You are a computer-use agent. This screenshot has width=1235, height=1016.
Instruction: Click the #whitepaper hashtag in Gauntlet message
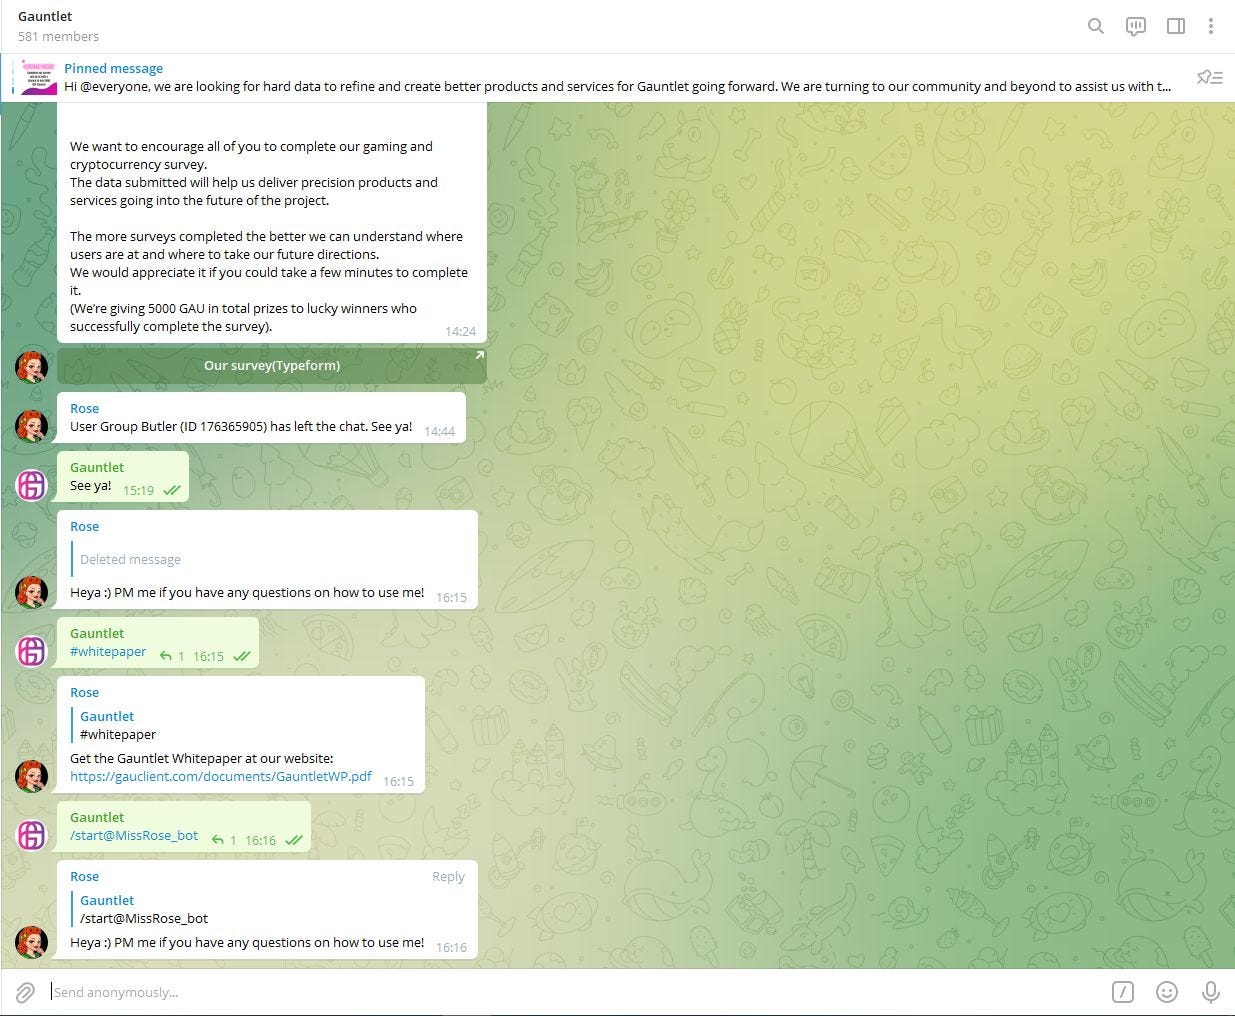click(108, 652)
